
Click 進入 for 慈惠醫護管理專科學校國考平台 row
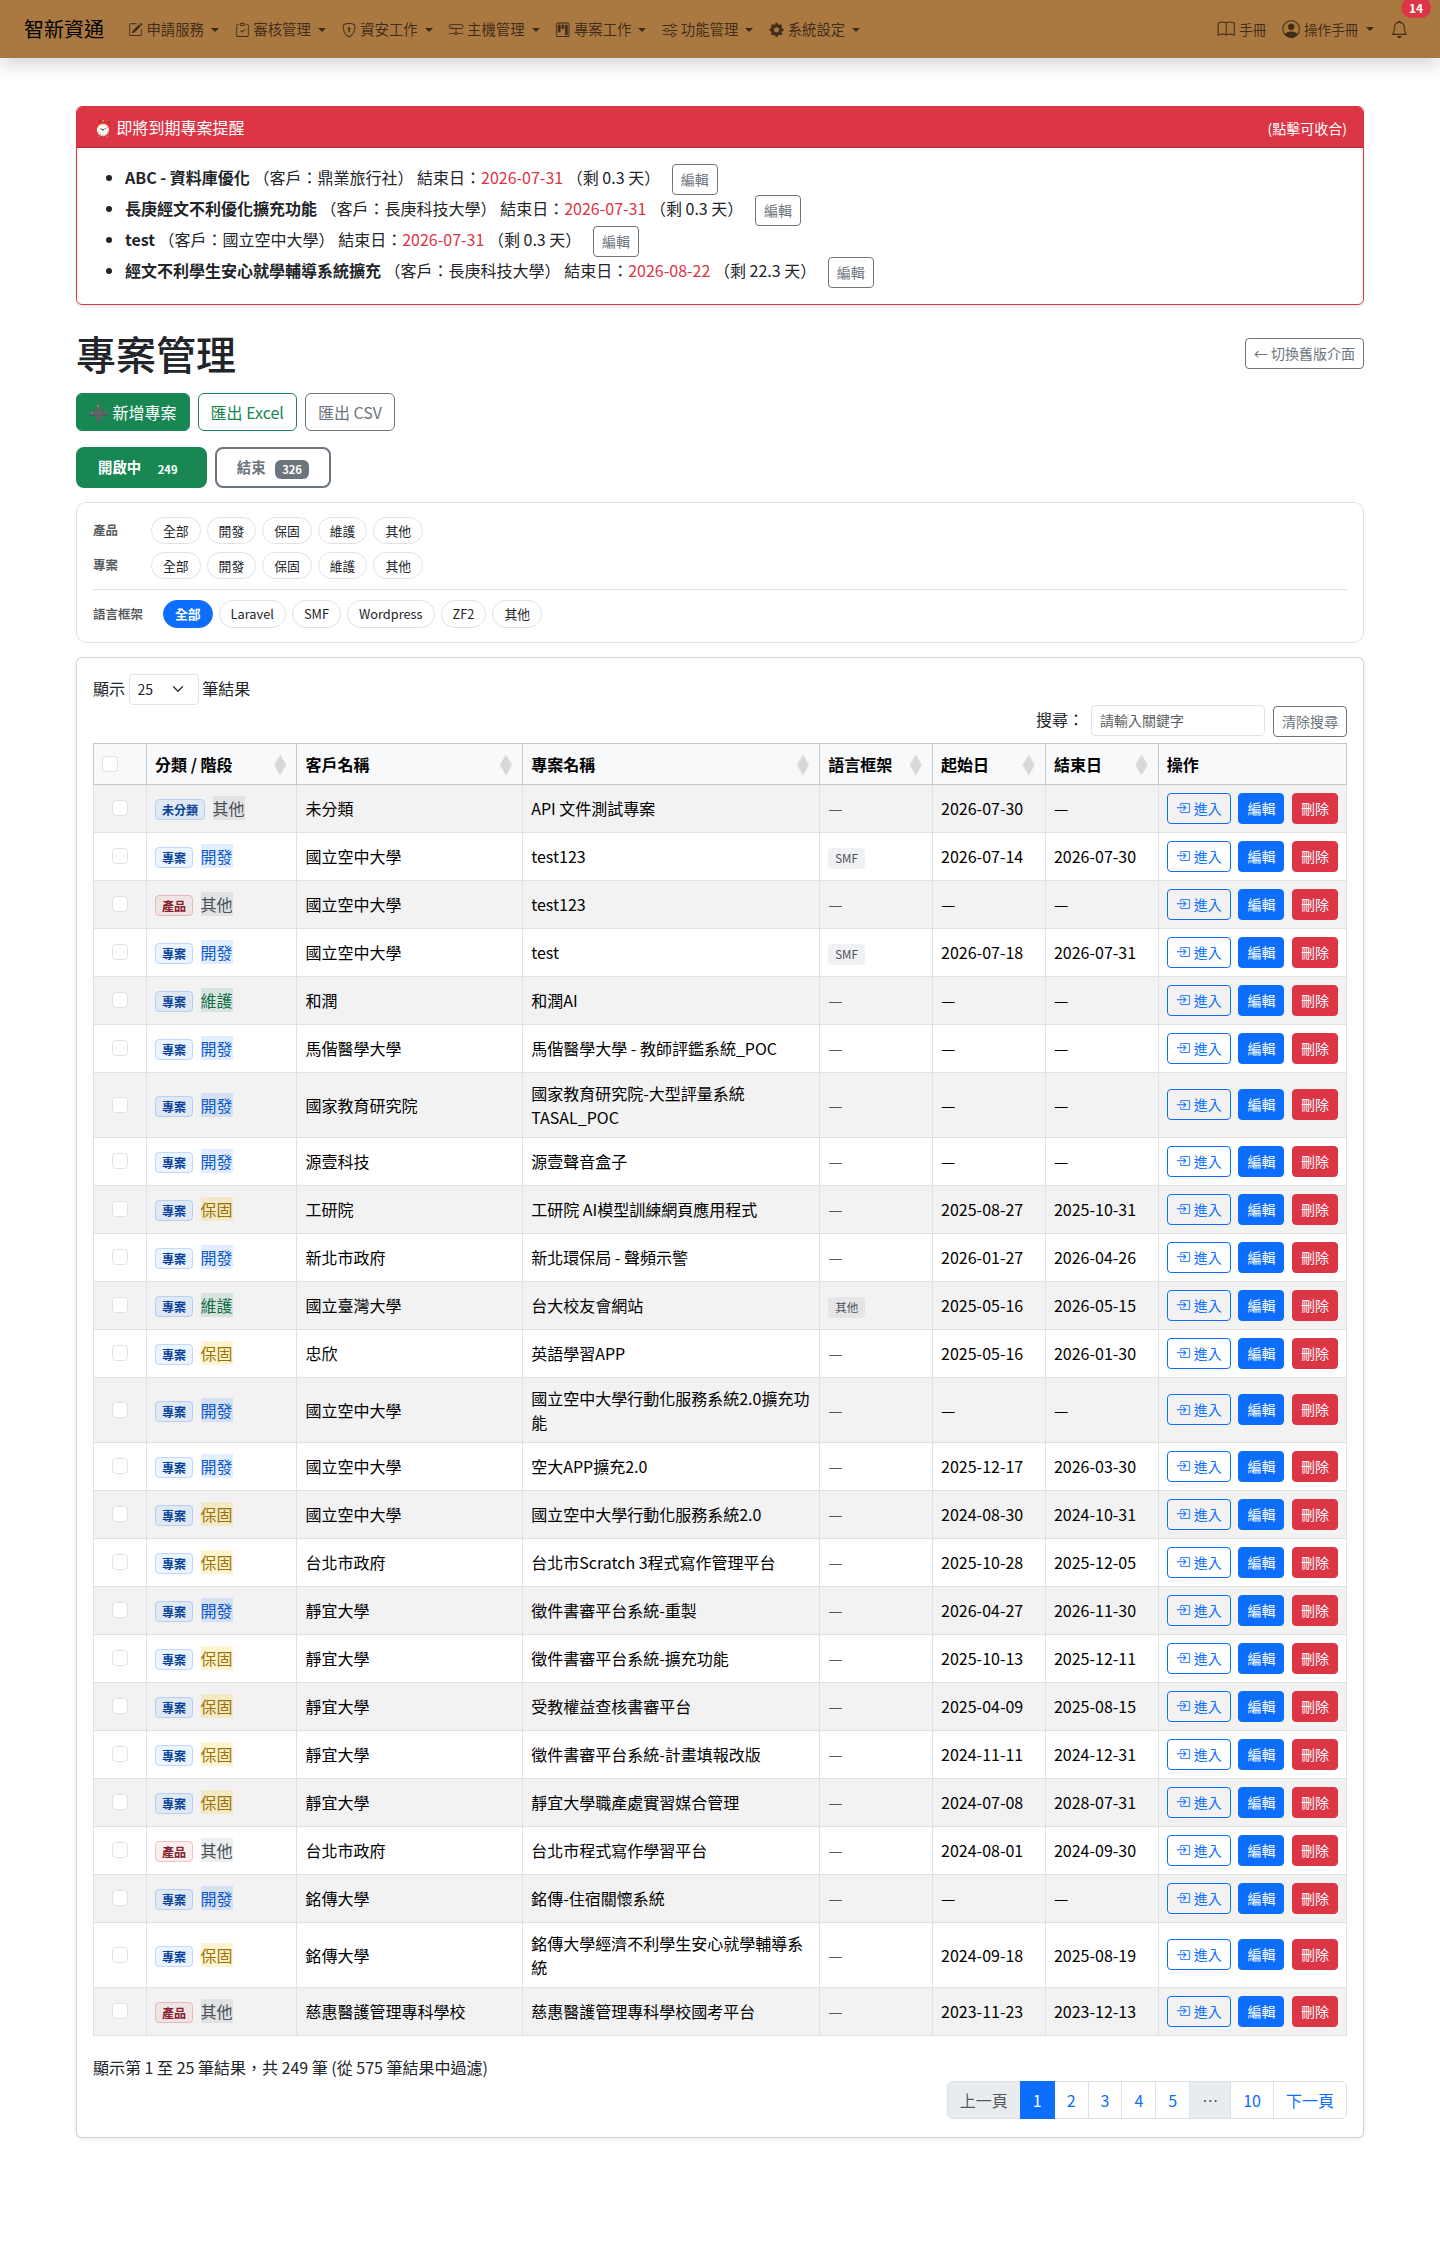[x=1198, y=2012]
